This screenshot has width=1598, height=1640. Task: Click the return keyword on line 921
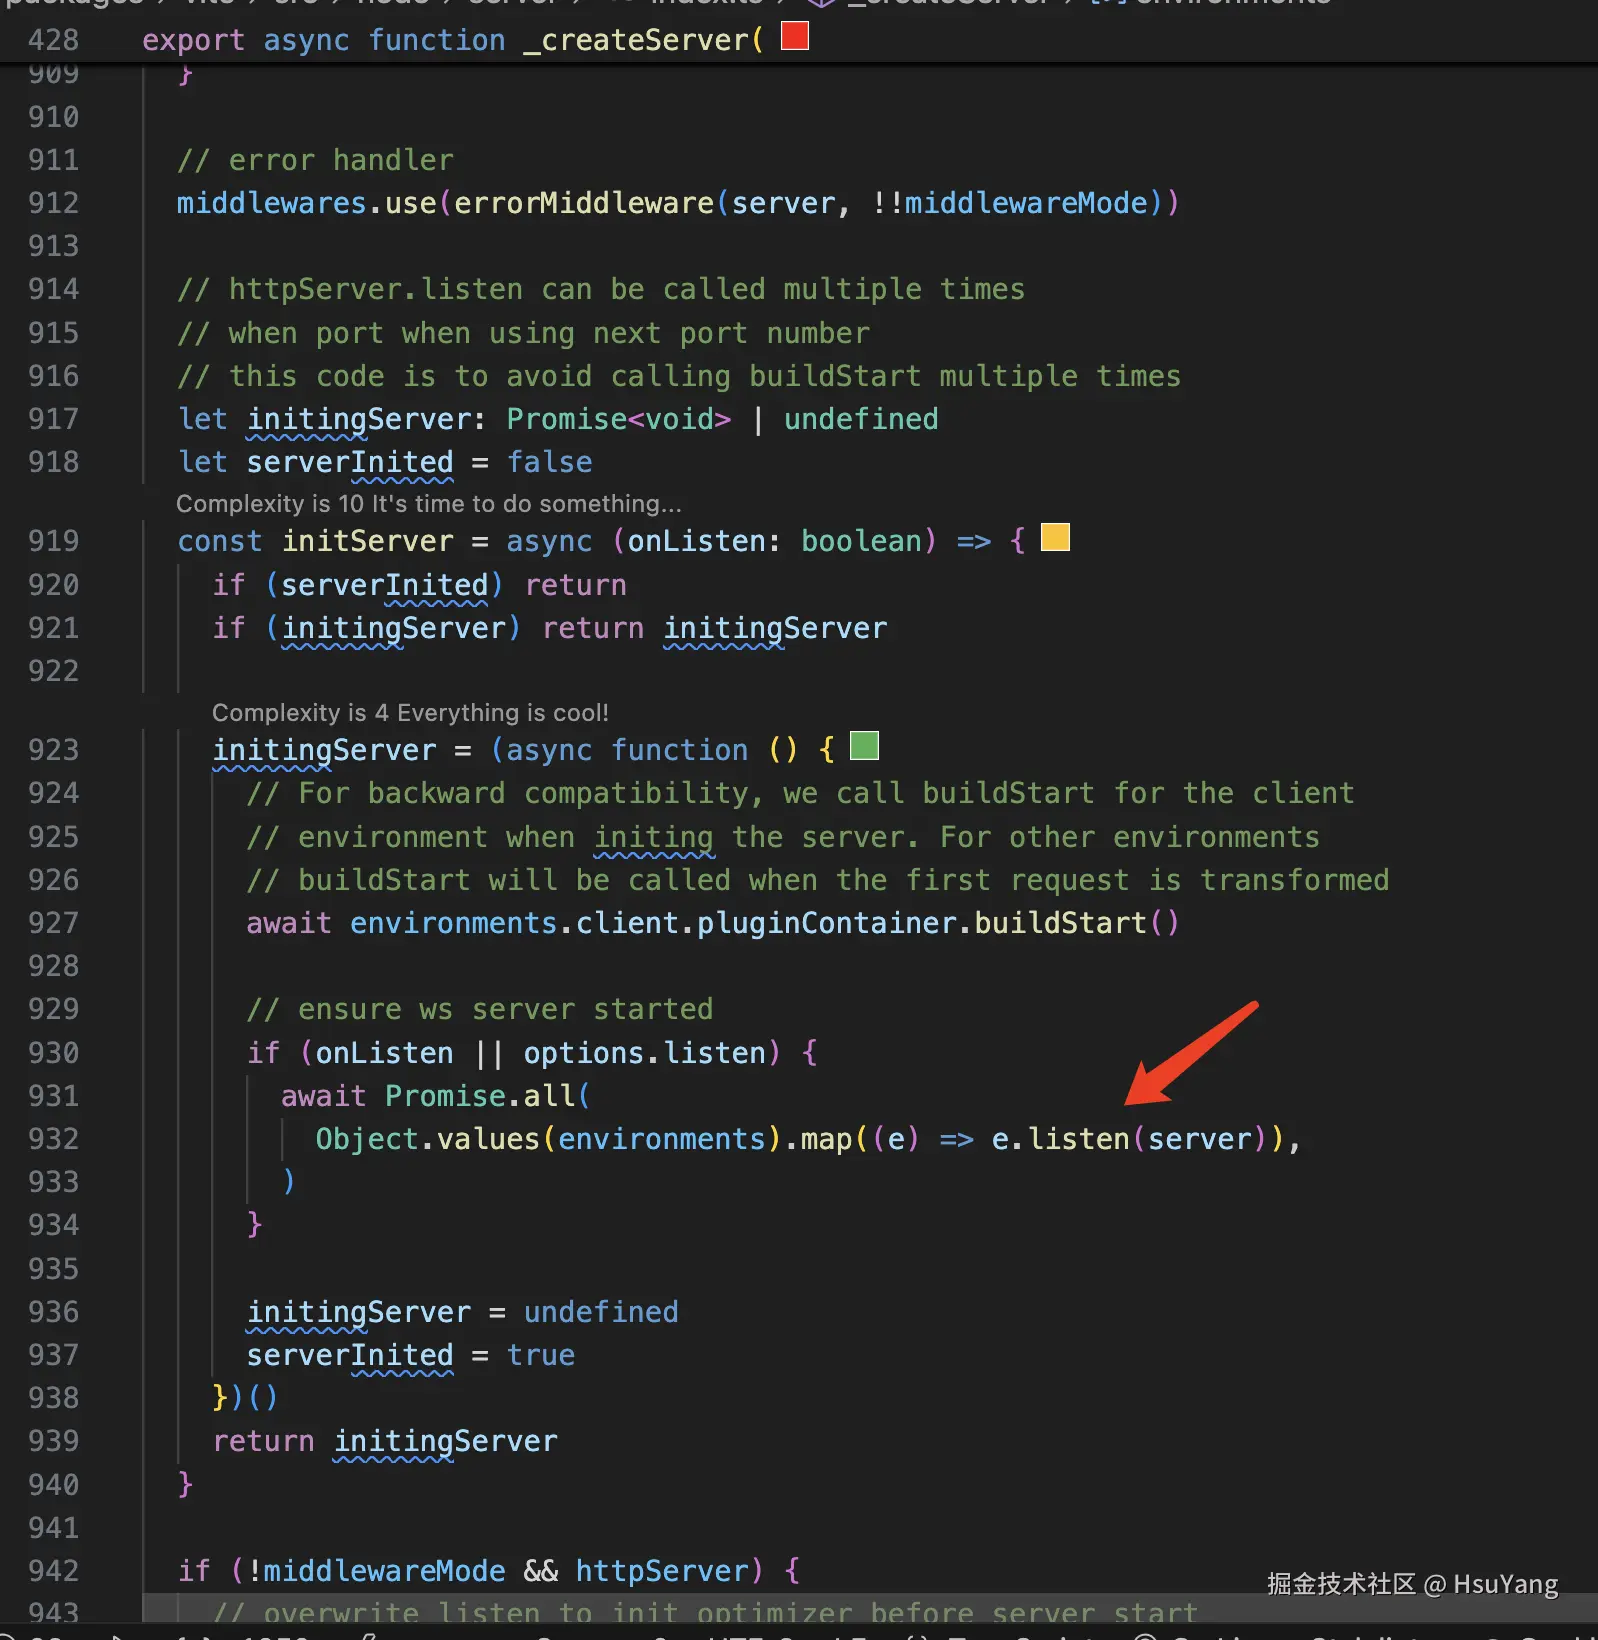[593, 628]
